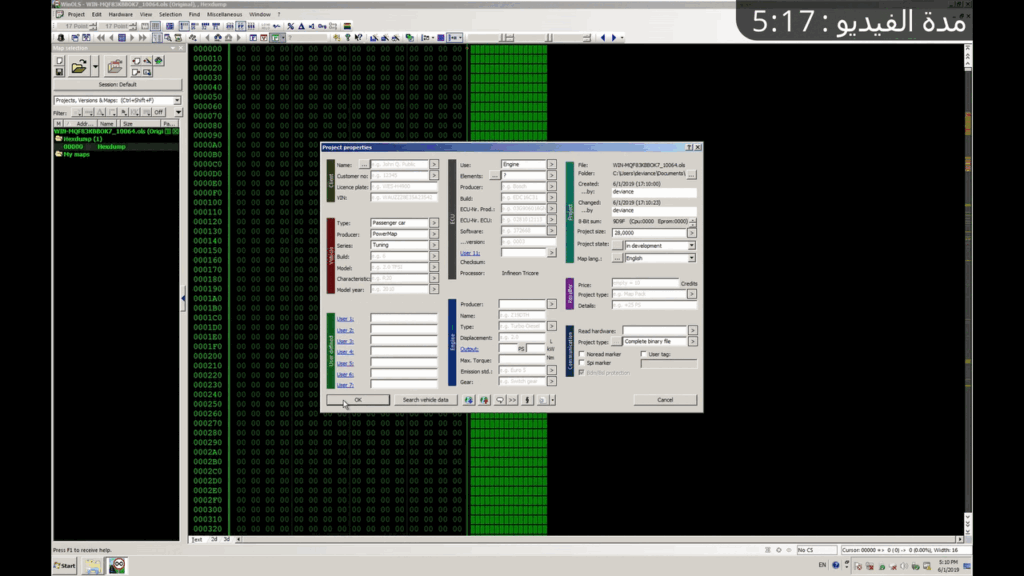Image resolution: width=1024 pixels, height=576 pixels.
Task: Click the vehicle Producer input field
Action: (x=398, y=234)
